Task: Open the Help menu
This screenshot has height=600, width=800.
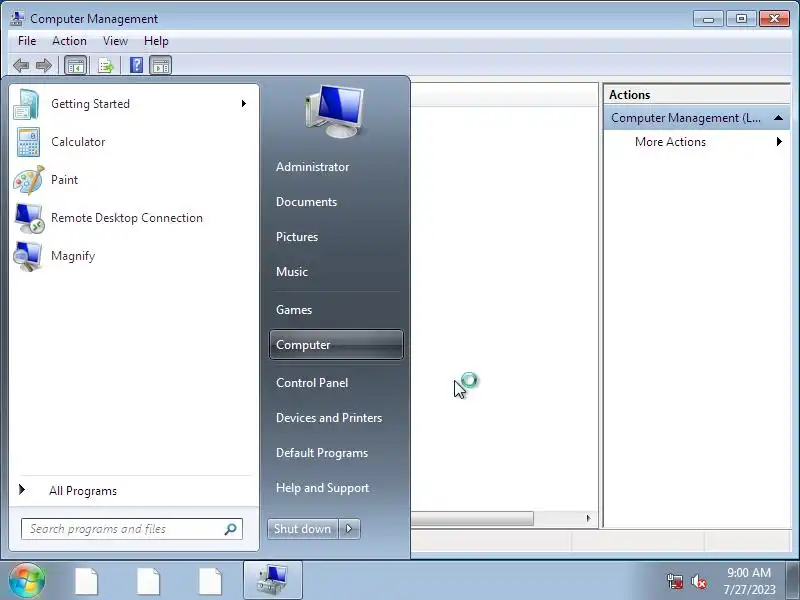Action: click(156, 41)
